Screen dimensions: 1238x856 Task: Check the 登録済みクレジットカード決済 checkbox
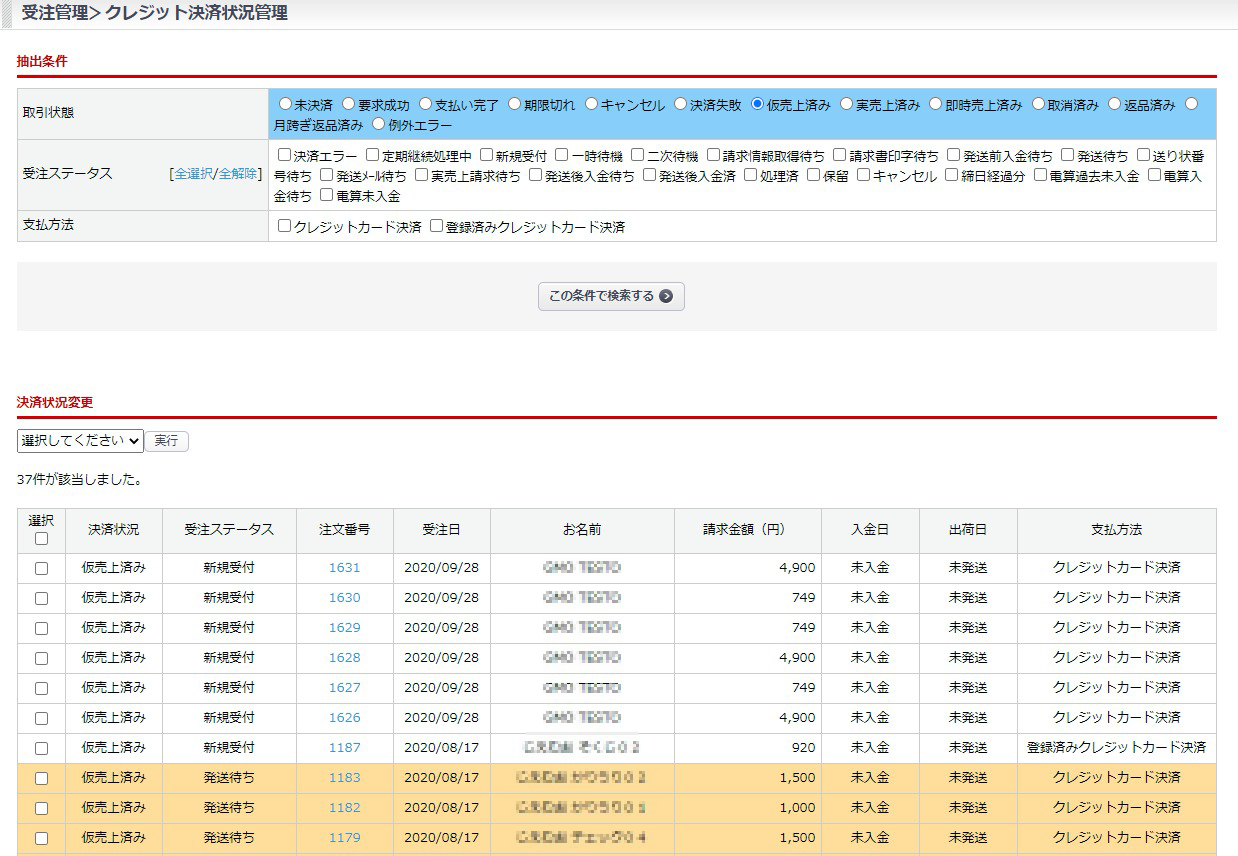[437, 226]
